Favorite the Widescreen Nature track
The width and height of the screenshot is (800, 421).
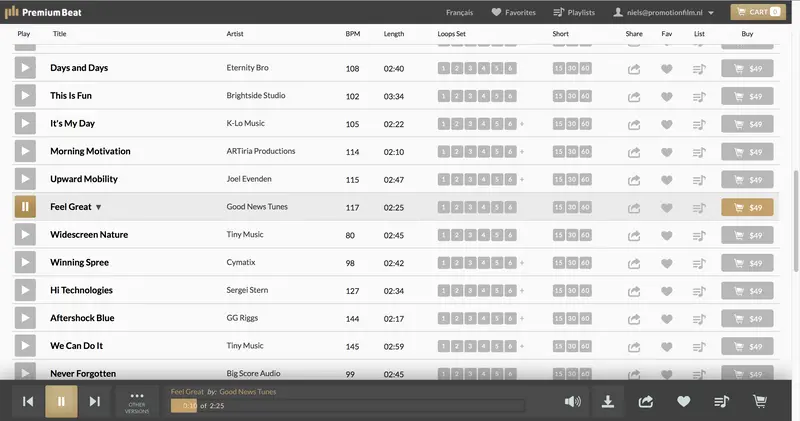pos(666,236)
